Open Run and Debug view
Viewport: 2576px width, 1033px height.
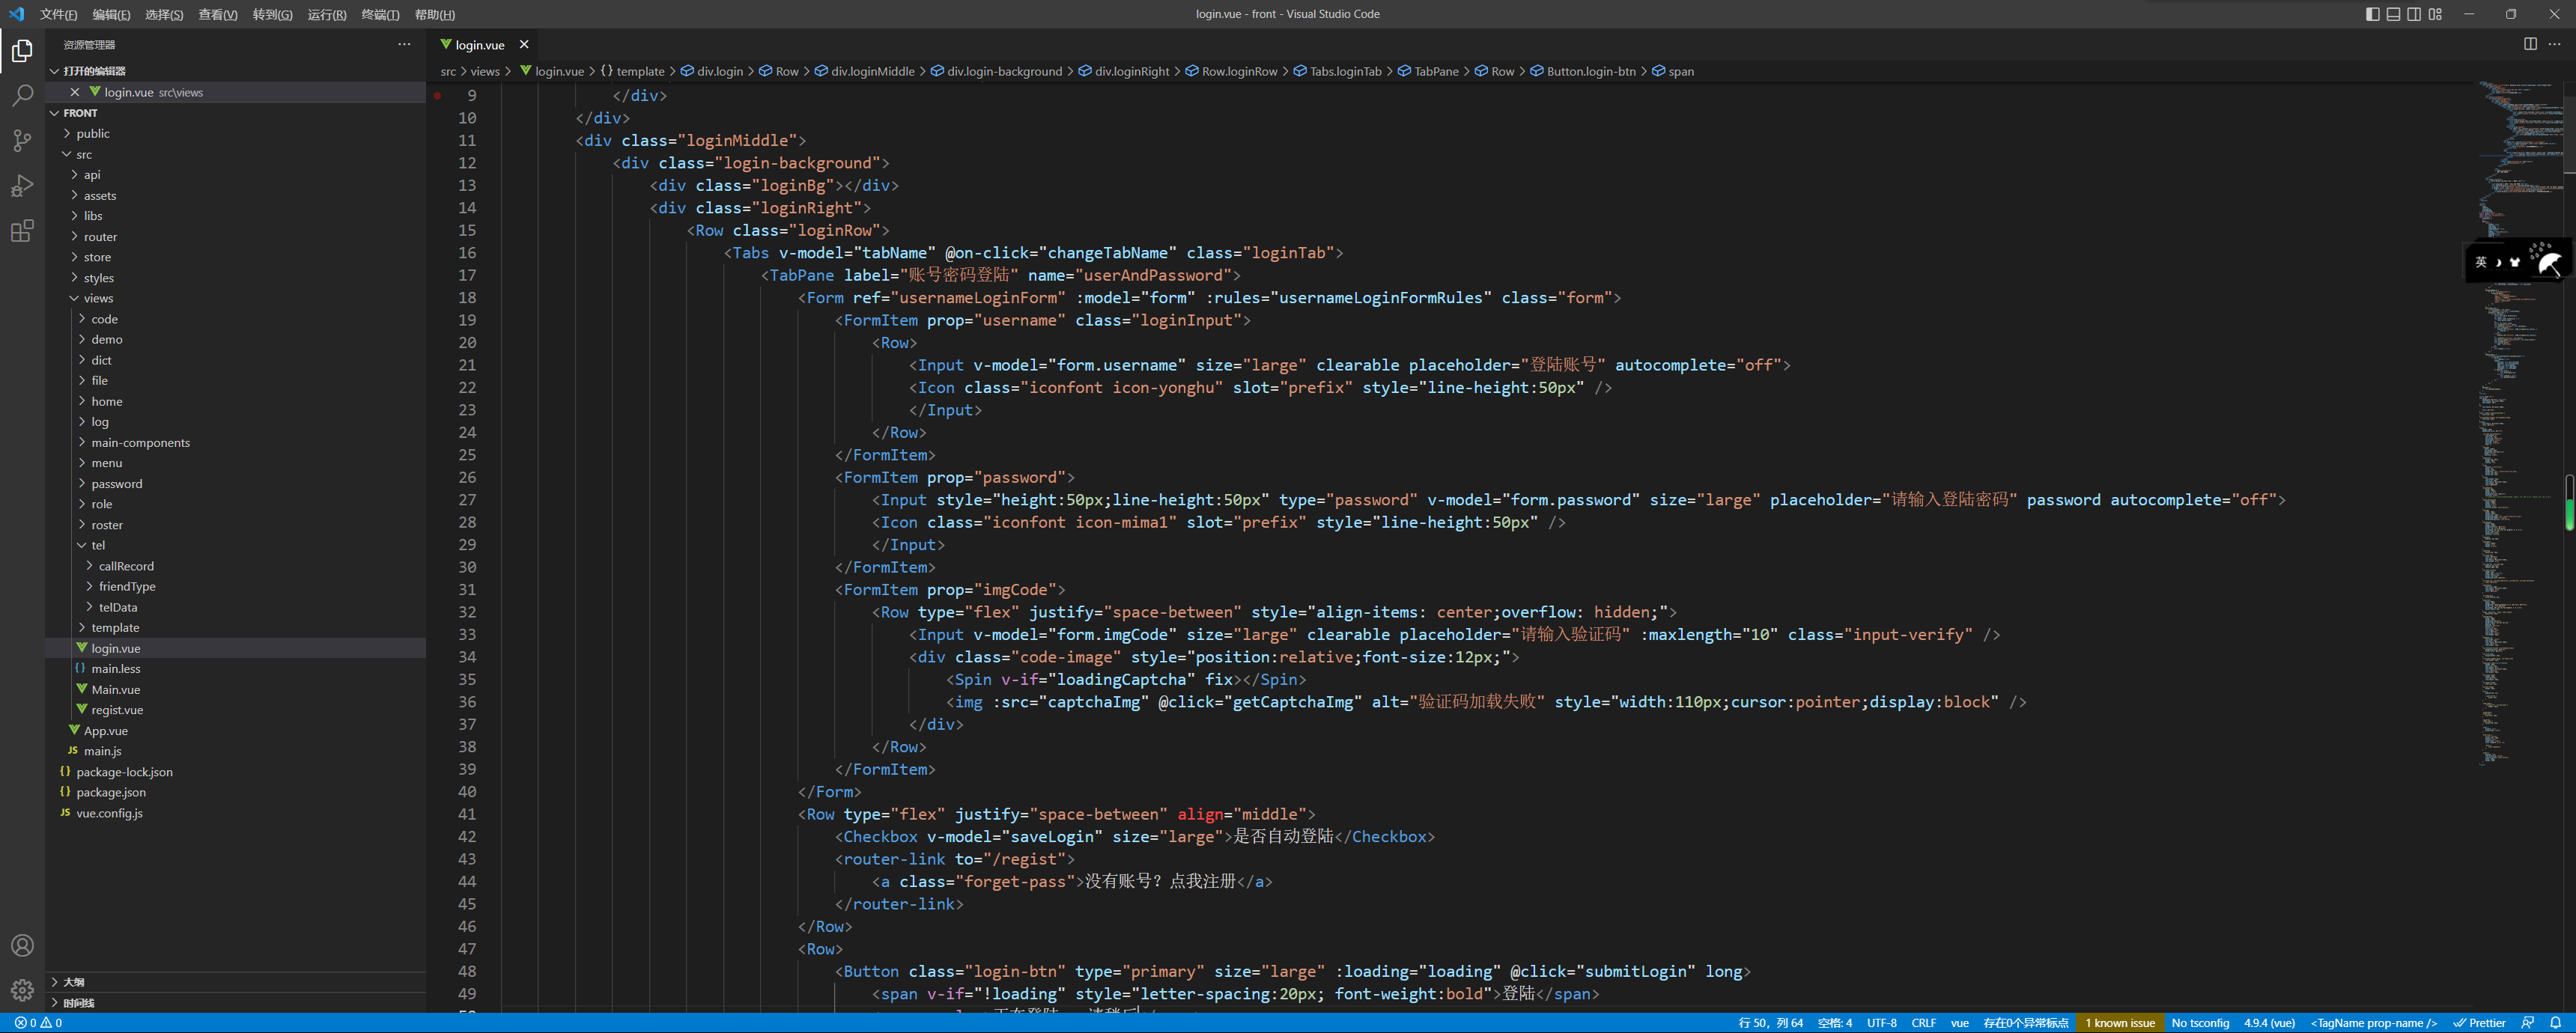pyautogui.click(x=22, y=186)
